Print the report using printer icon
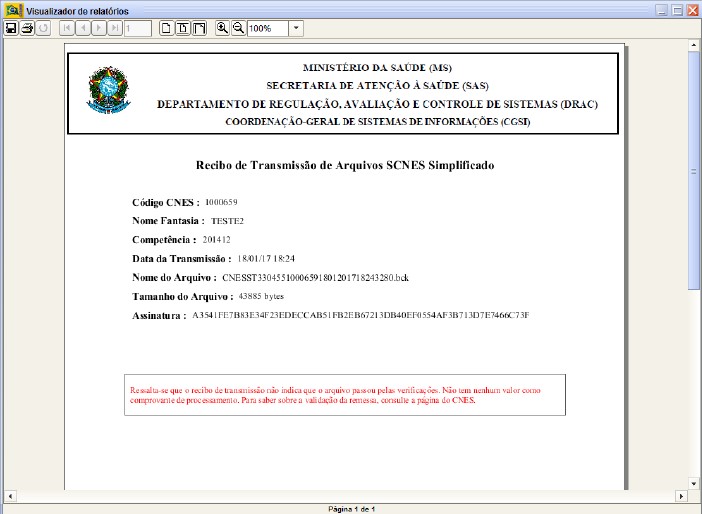This screenshot has width=702, height=514. click(27, 28)
